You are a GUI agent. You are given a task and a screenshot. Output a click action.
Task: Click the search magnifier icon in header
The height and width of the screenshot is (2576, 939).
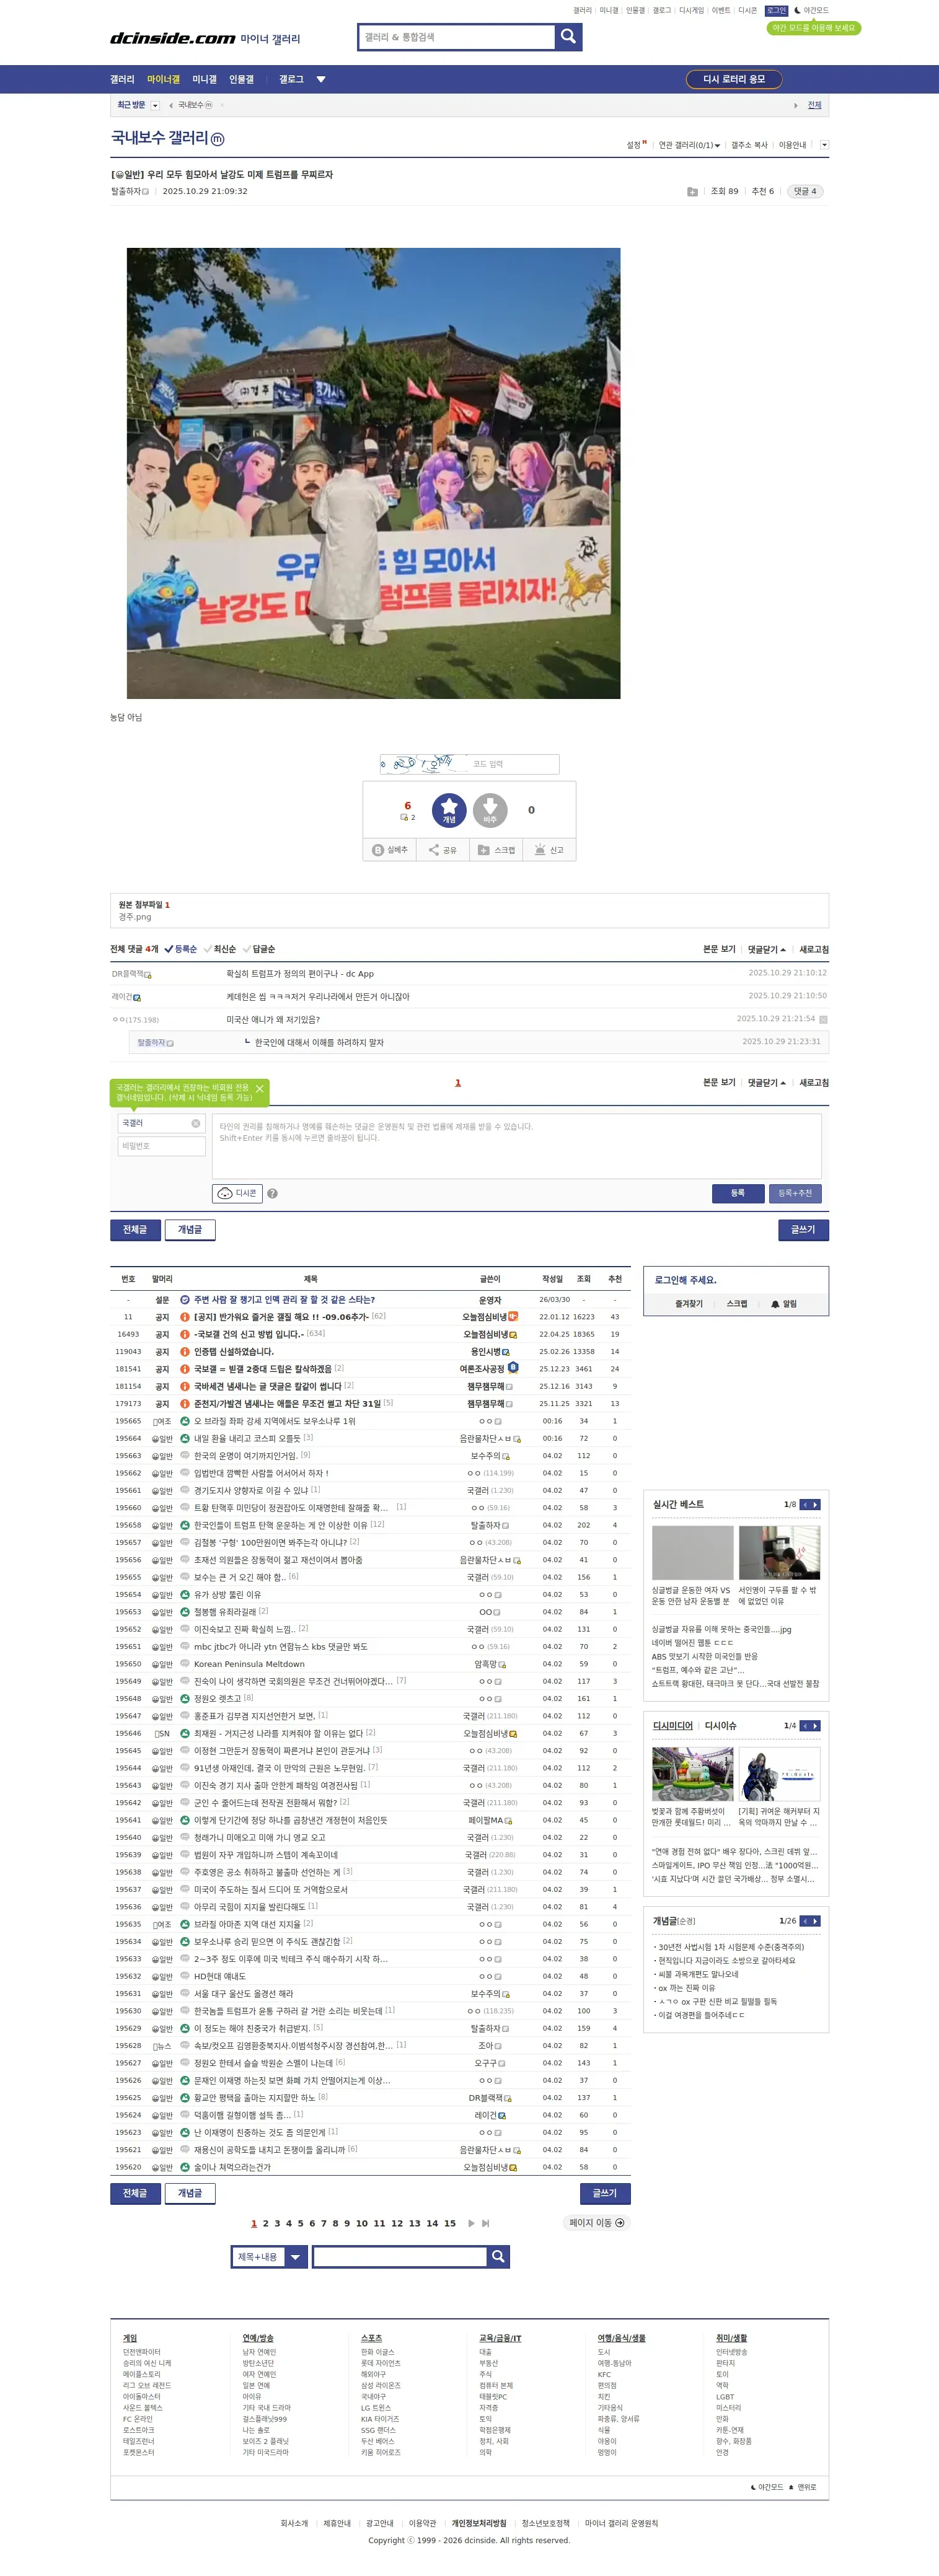(x=568, y=37)
